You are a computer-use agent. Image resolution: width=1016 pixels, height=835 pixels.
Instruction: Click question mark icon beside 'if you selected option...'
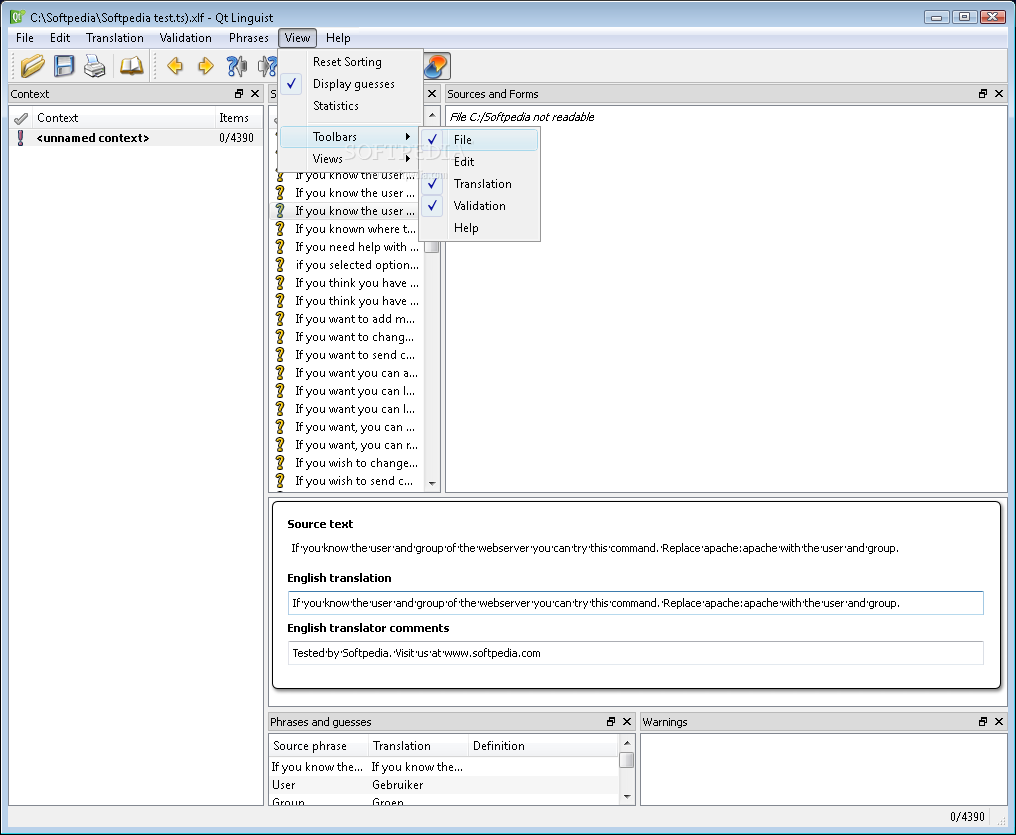click(x=280, y=264)
